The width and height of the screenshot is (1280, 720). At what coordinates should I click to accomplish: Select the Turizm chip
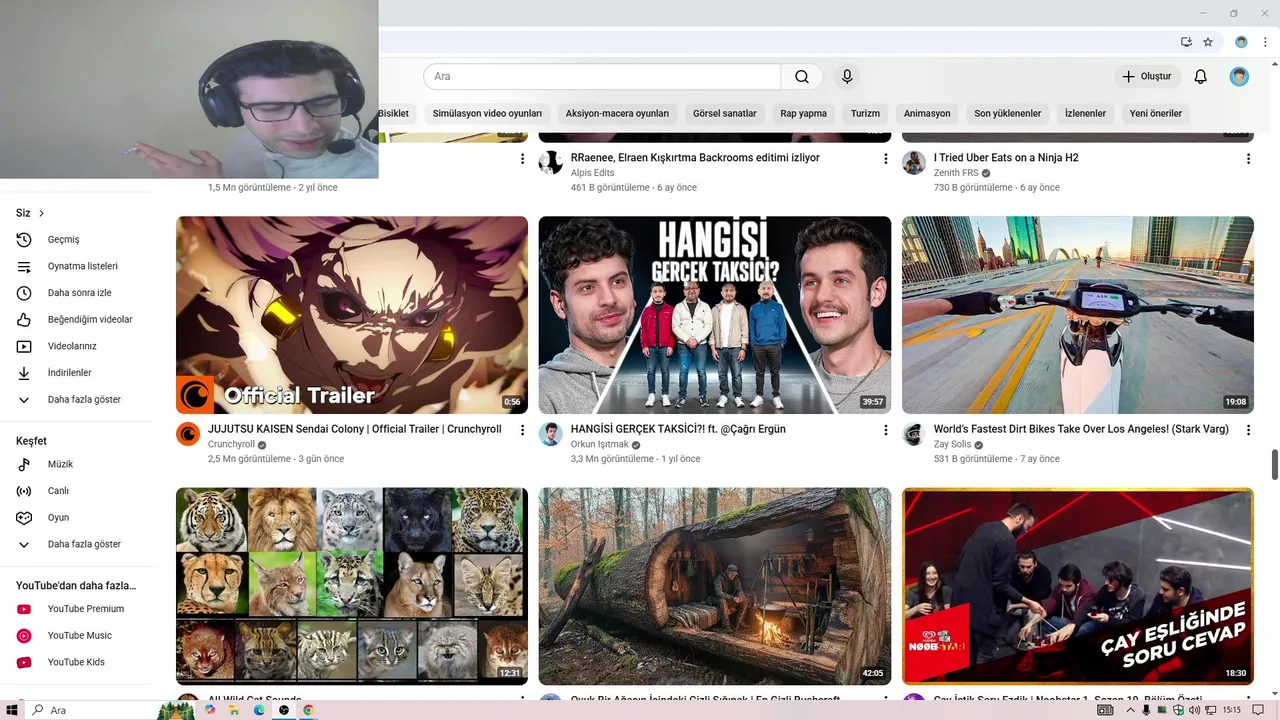[865, 113]
